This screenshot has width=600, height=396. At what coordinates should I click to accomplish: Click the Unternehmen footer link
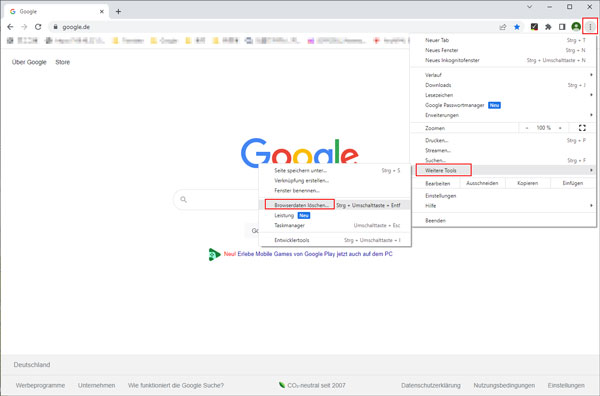96,385
